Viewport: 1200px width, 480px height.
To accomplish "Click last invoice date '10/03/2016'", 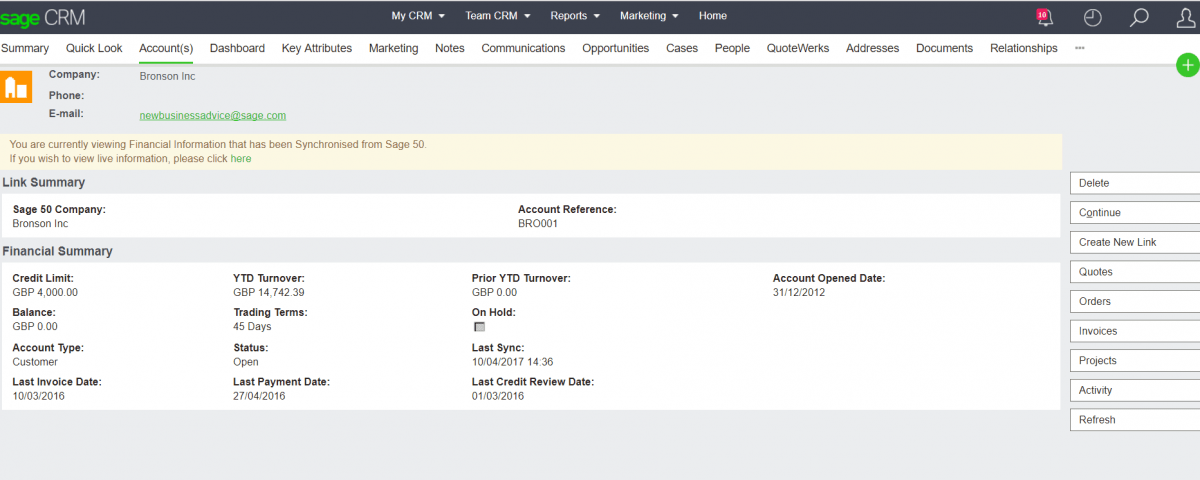I will (39, 396).
